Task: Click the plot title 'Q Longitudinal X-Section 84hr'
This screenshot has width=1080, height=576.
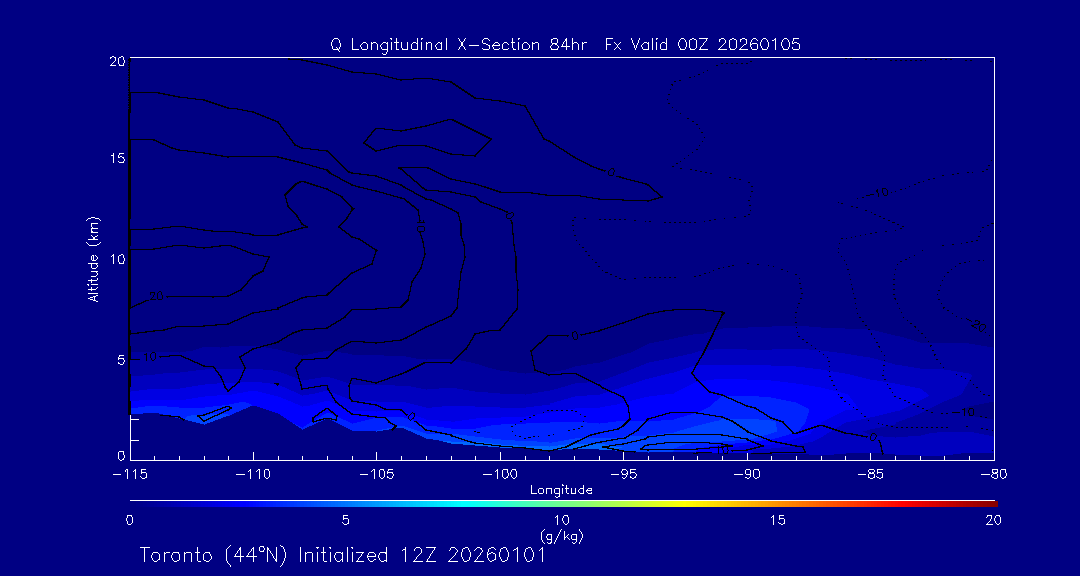Action: pyautogui.click(x=458, y=45)
